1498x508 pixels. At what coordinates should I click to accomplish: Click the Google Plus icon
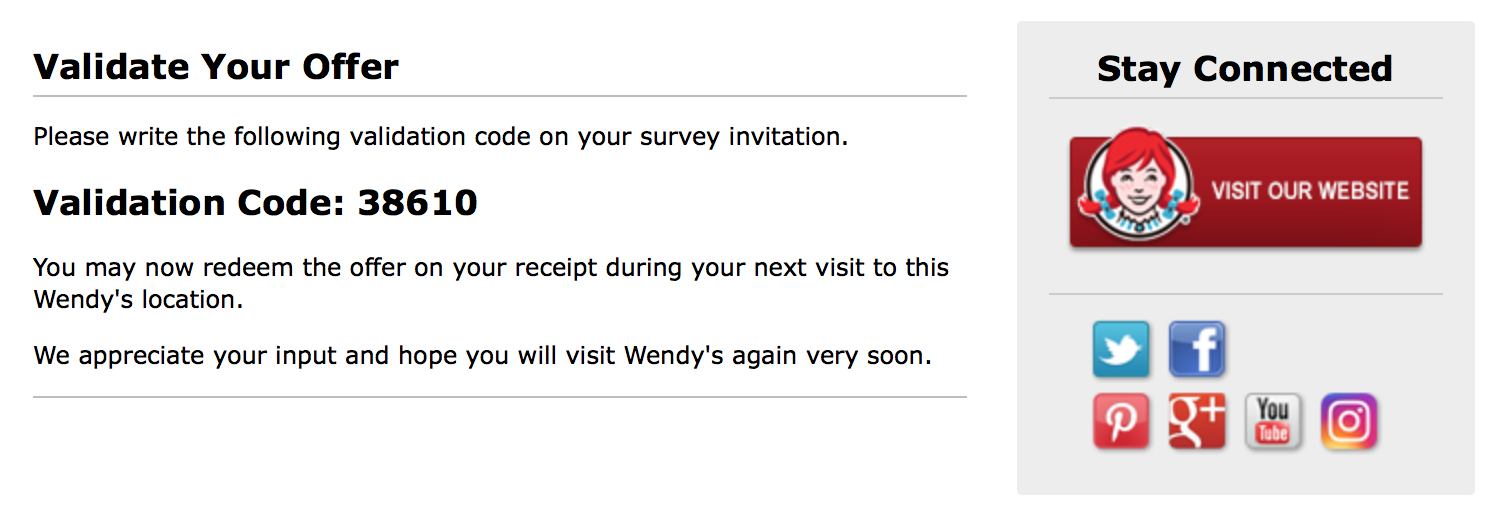coord(1197,421)
